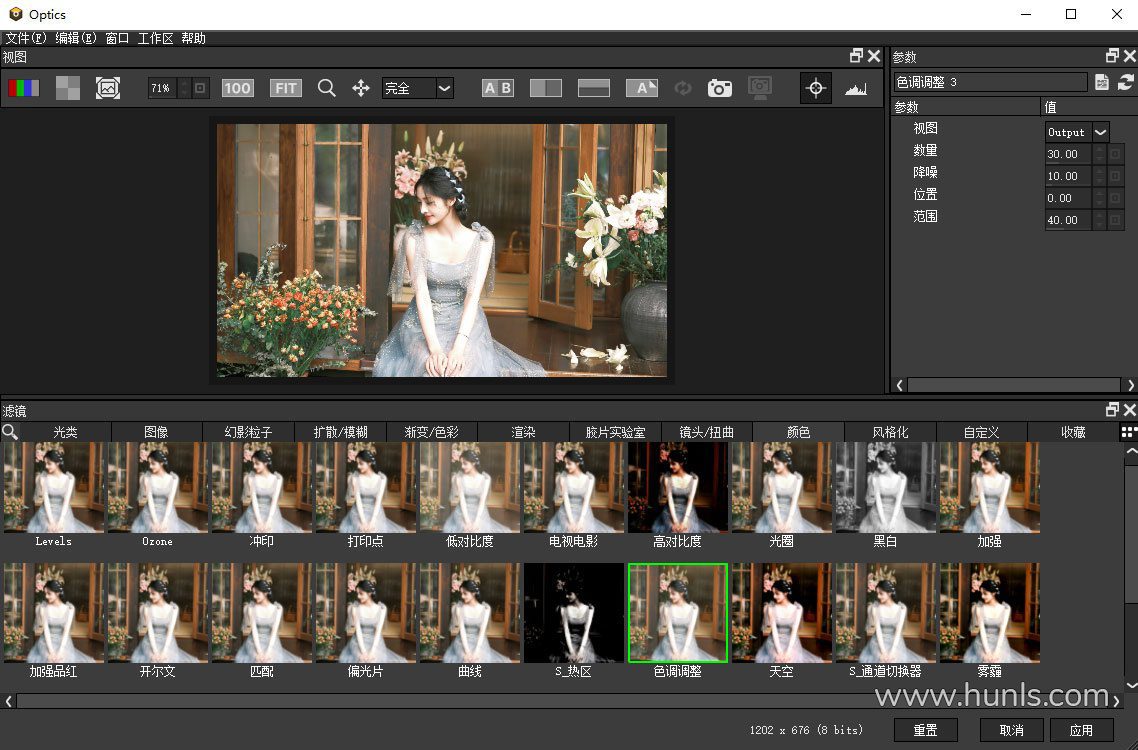Open the 文件 menu
The image size is (1138, 750).
click(x=26, y=38)
